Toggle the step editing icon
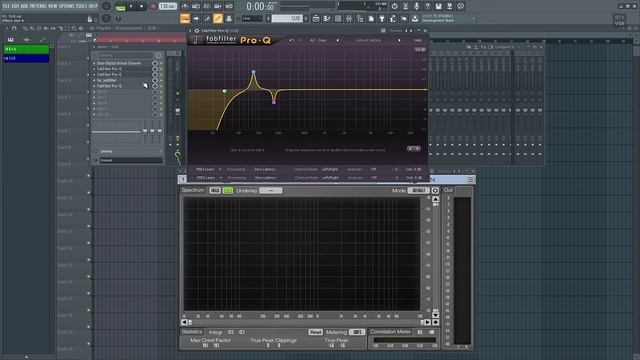Image resolution: width=640 pixels, height=360 pixels. (207, 18)
